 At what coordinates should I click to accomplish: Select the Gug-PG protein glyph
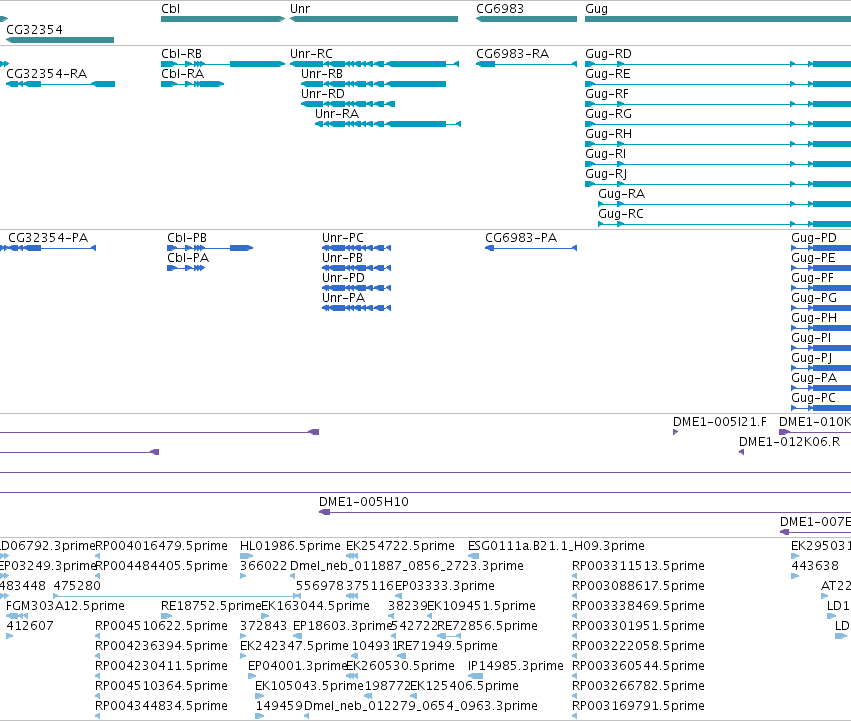tap(821, 308)
